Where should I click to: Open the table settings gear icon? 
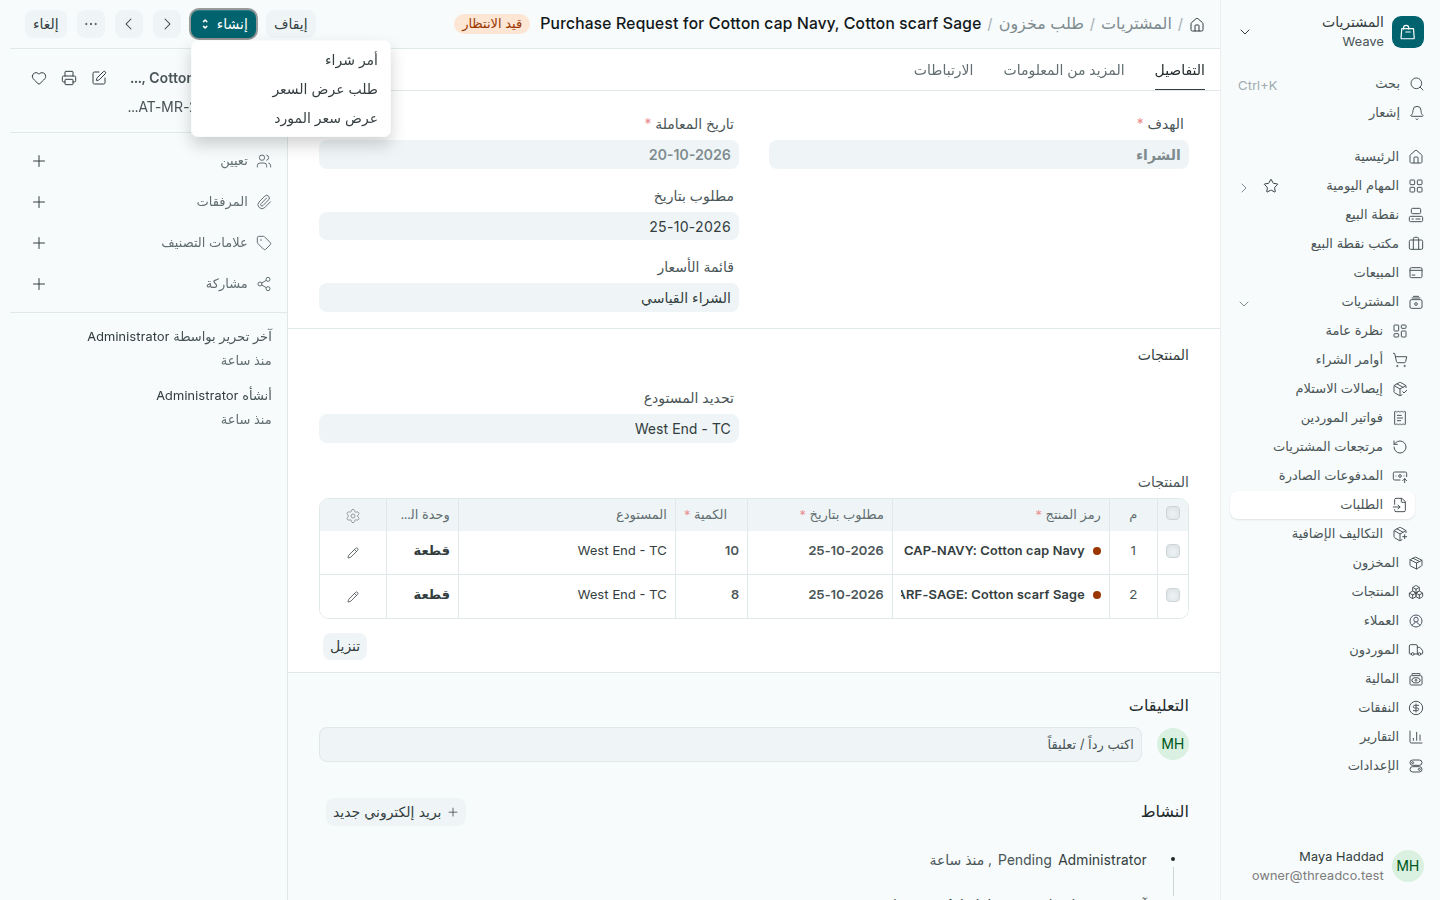coord(353,516)
